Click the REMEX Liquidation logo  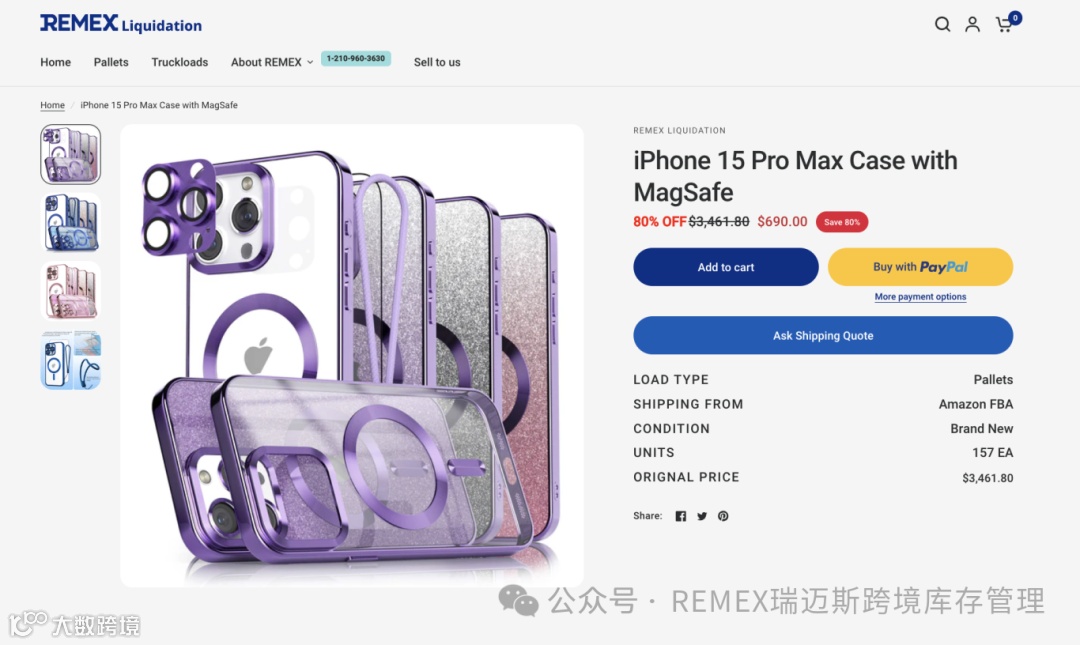121,24
